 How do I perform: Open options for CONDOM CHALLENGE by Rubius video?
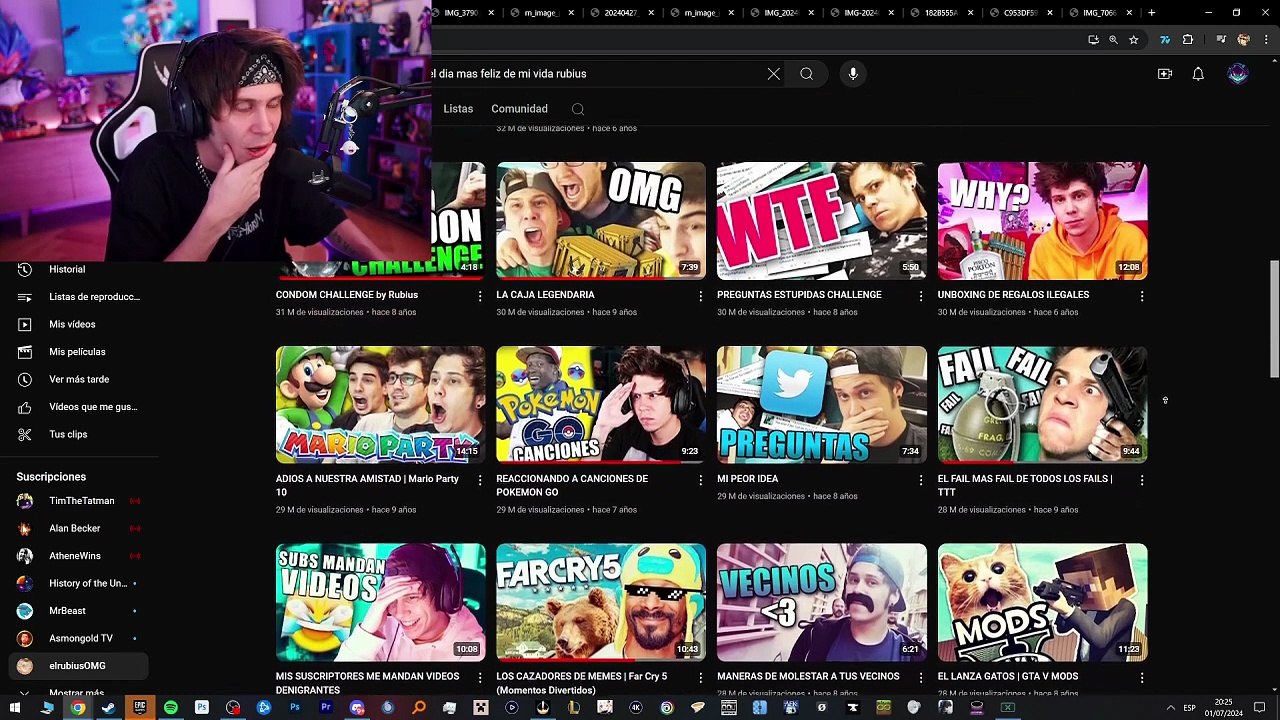pyautogui.click(x=480, y=296)
